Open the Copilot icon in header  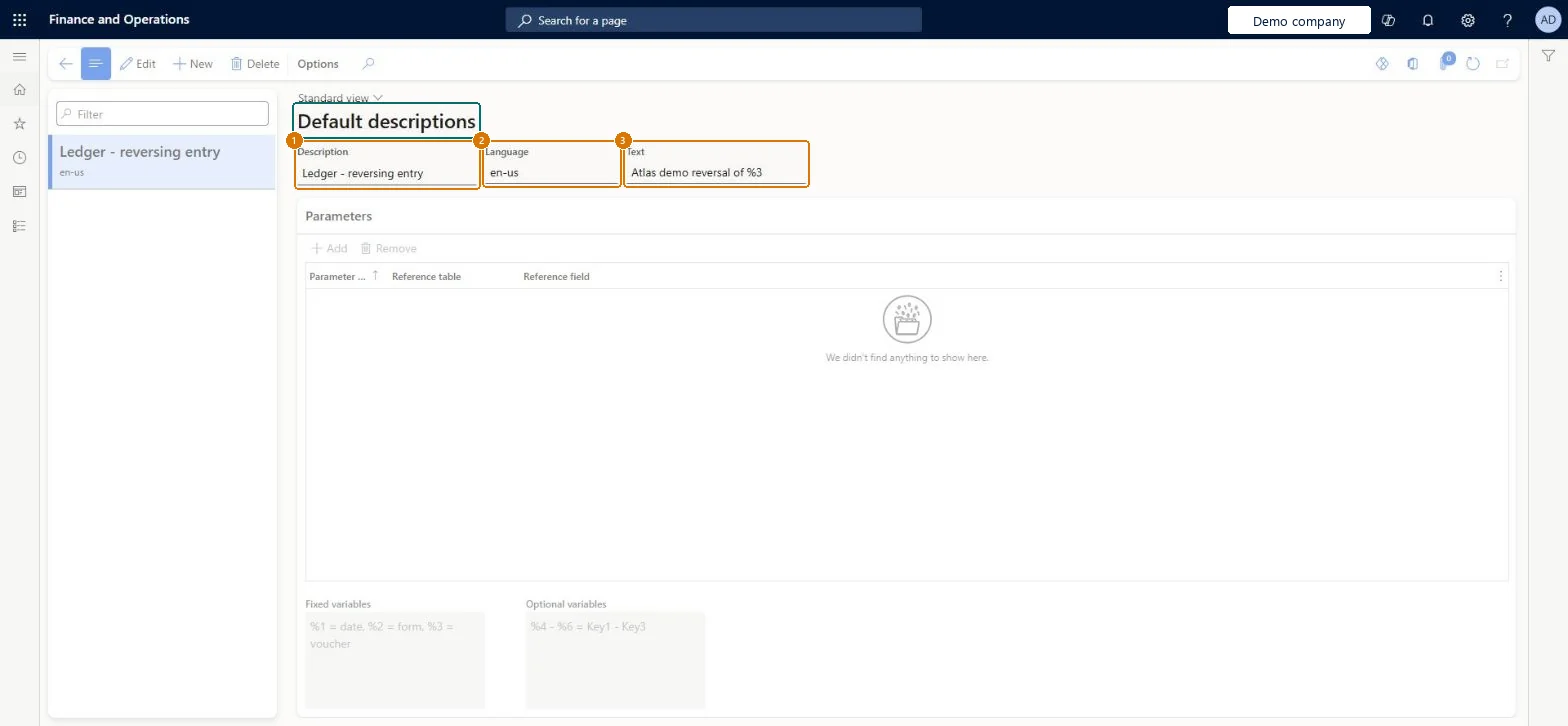1388,20
